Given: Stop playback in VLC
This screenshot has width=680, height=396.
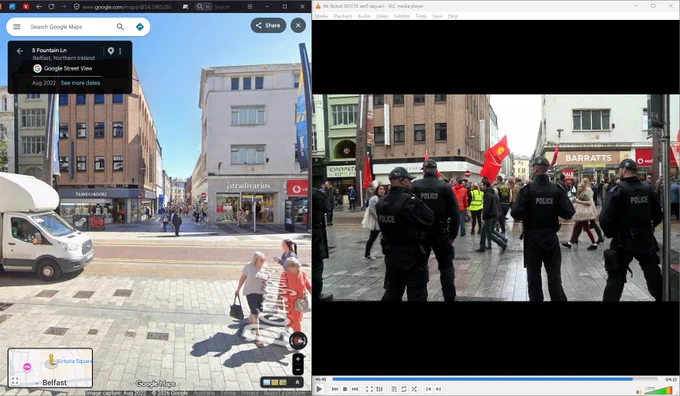Looking at the screenshot, I should coord(345,389).
